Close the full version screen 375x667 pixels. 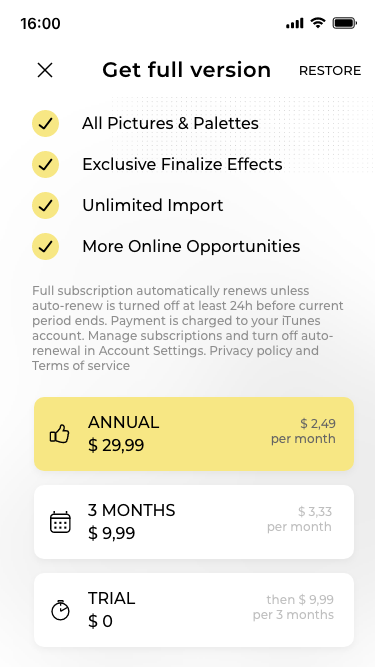45,70
